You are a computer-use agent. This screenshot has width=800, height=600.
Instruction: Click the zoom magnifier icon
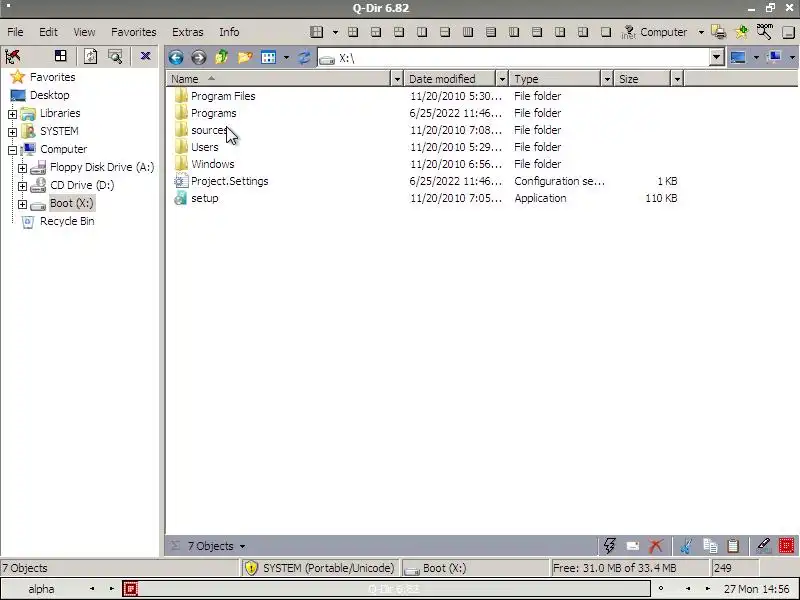coord(764,31)
